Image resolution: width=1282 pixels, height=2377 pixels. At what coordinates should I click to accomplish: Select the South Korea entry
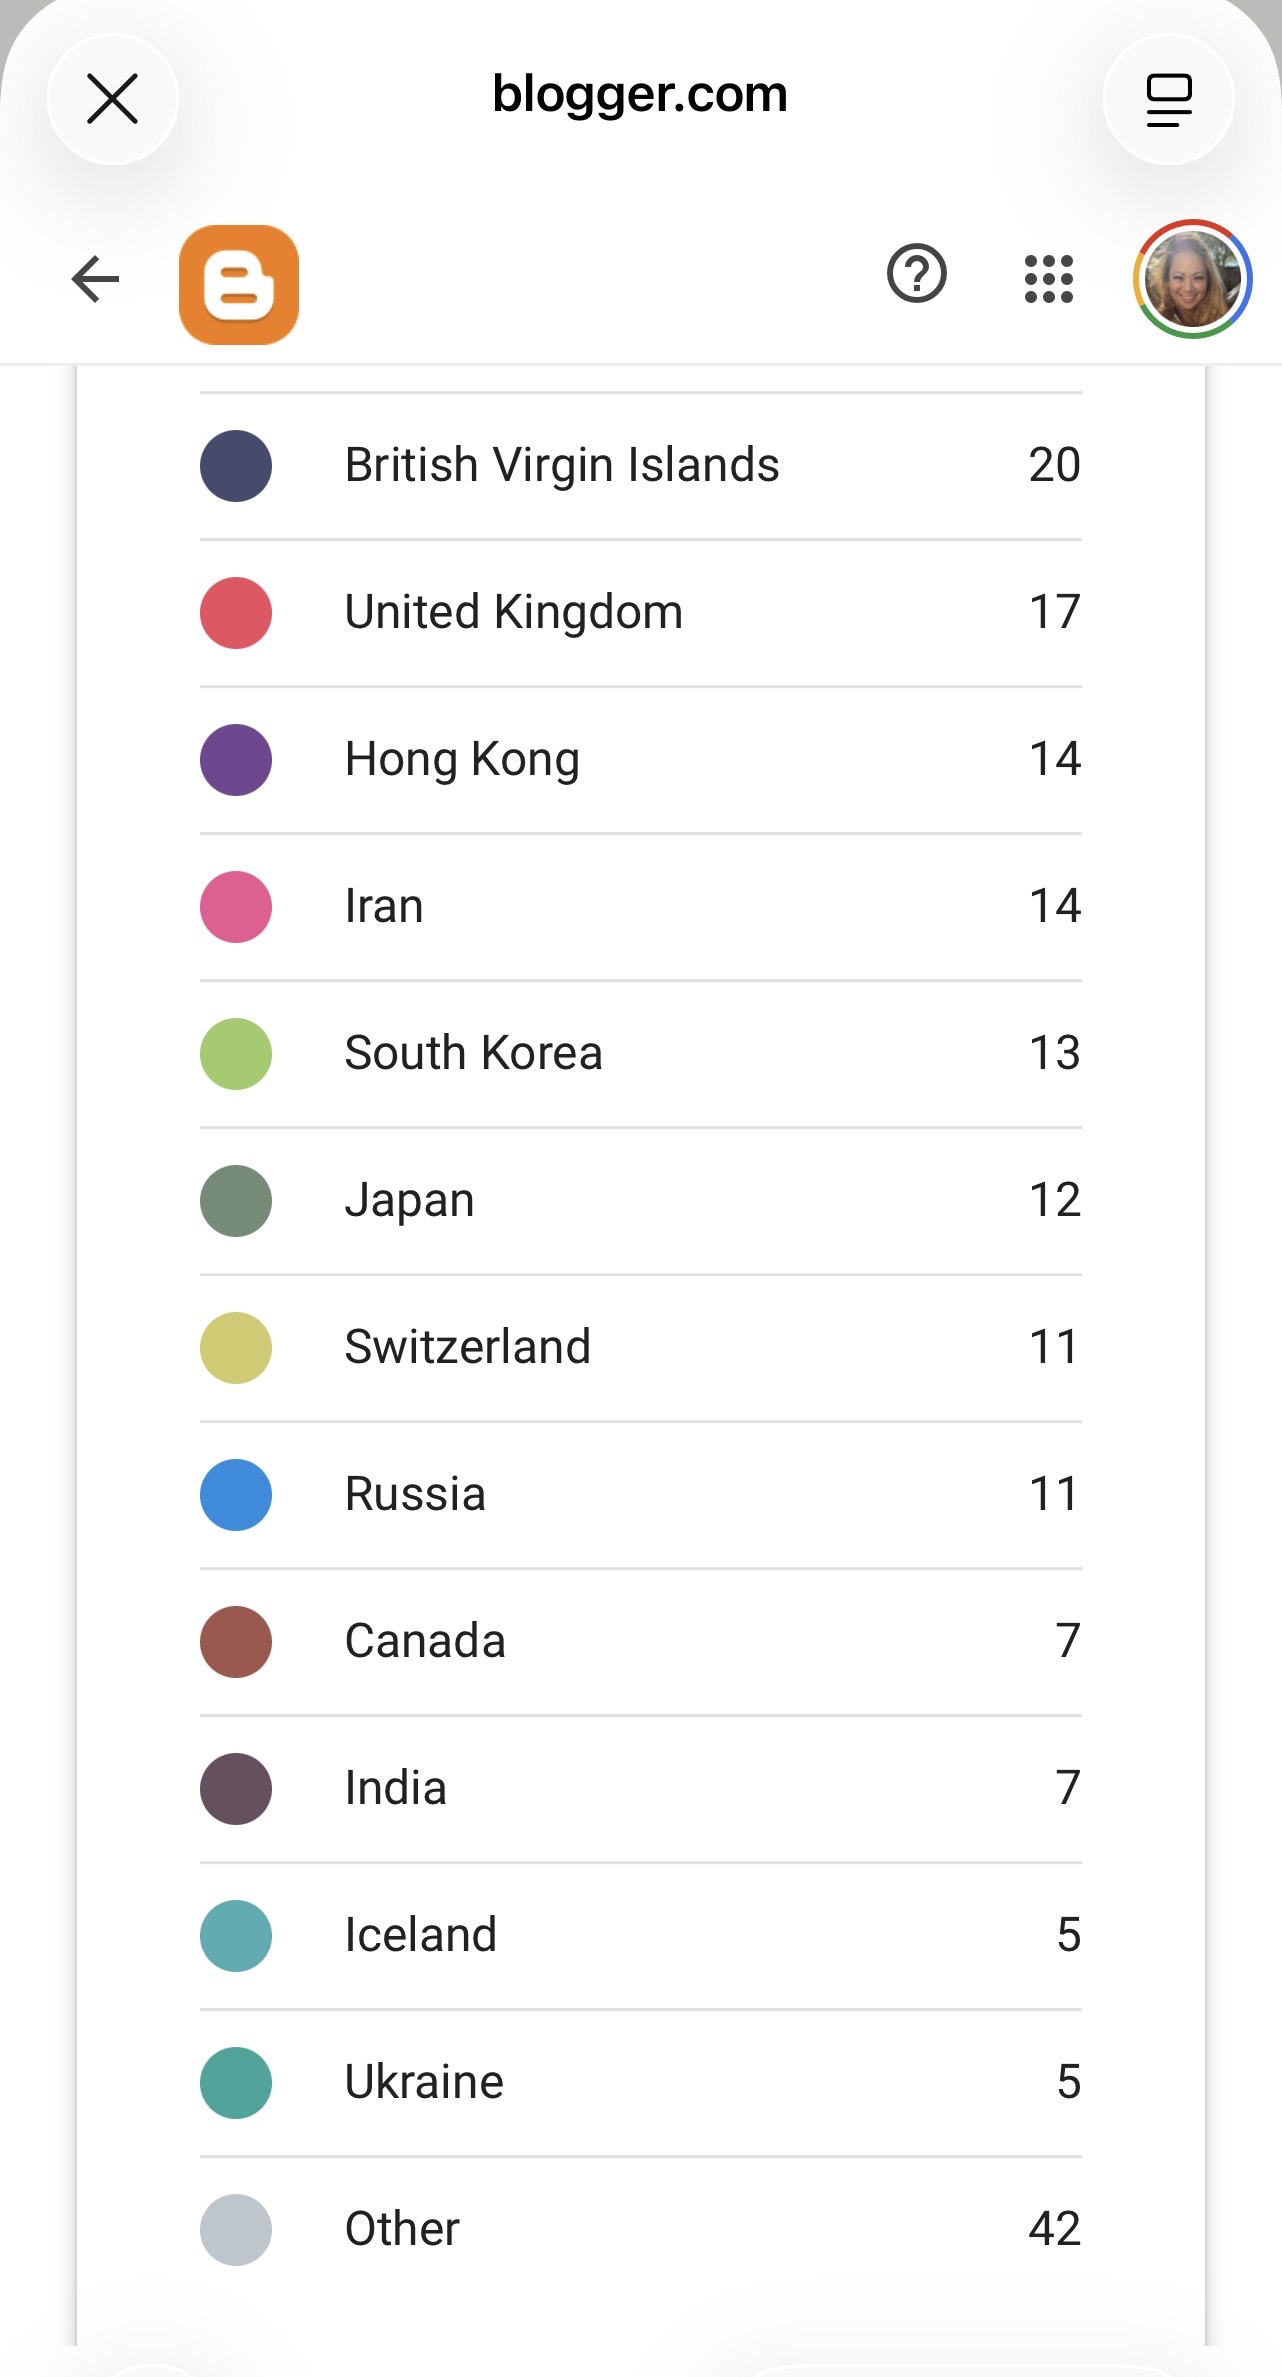[x=473, y=1053]
